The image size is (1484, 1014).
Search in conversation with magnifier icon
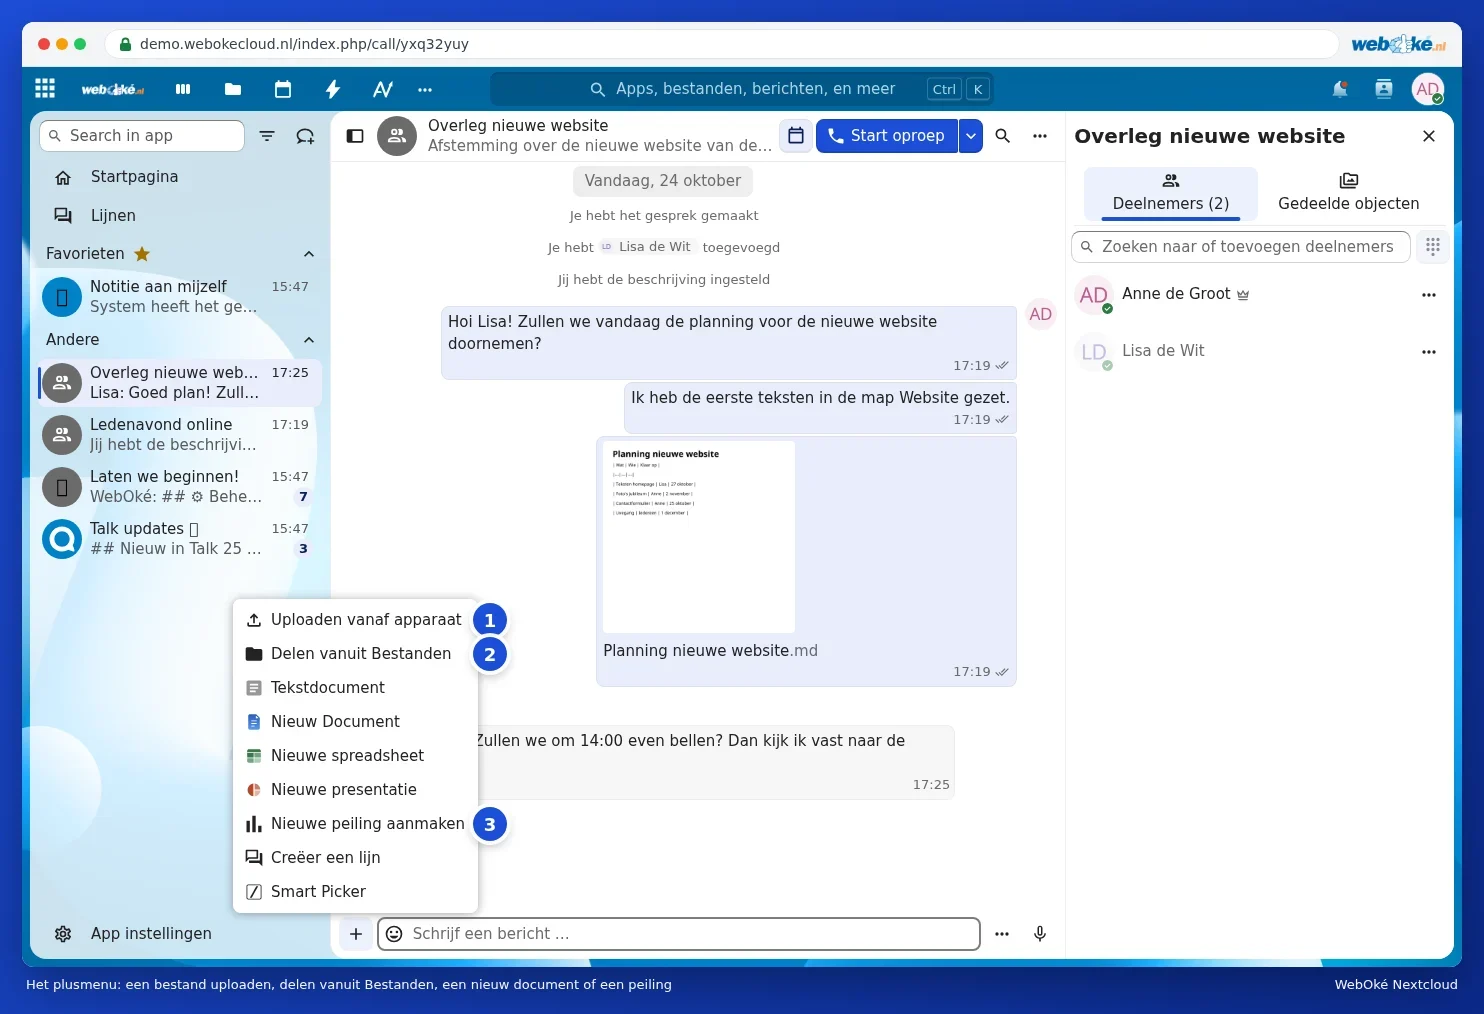(x=1003, y=136)
